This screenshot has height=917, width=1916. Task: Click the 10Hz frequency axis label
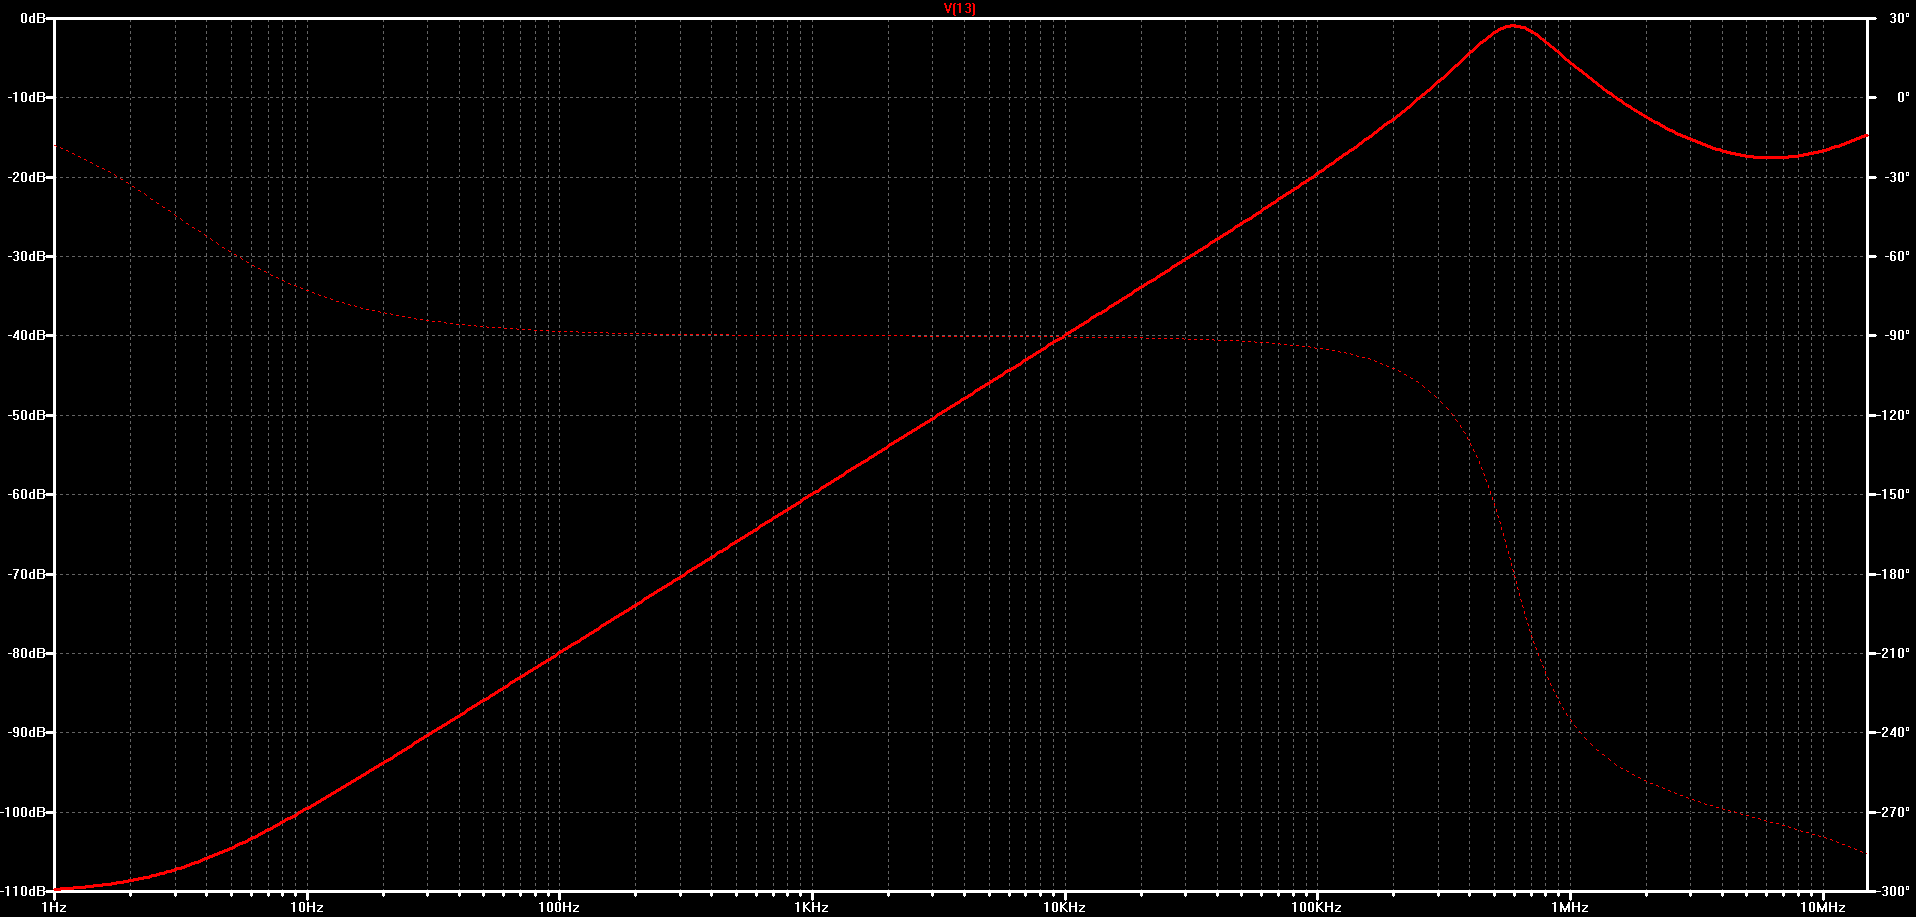[x=307, y=907]
